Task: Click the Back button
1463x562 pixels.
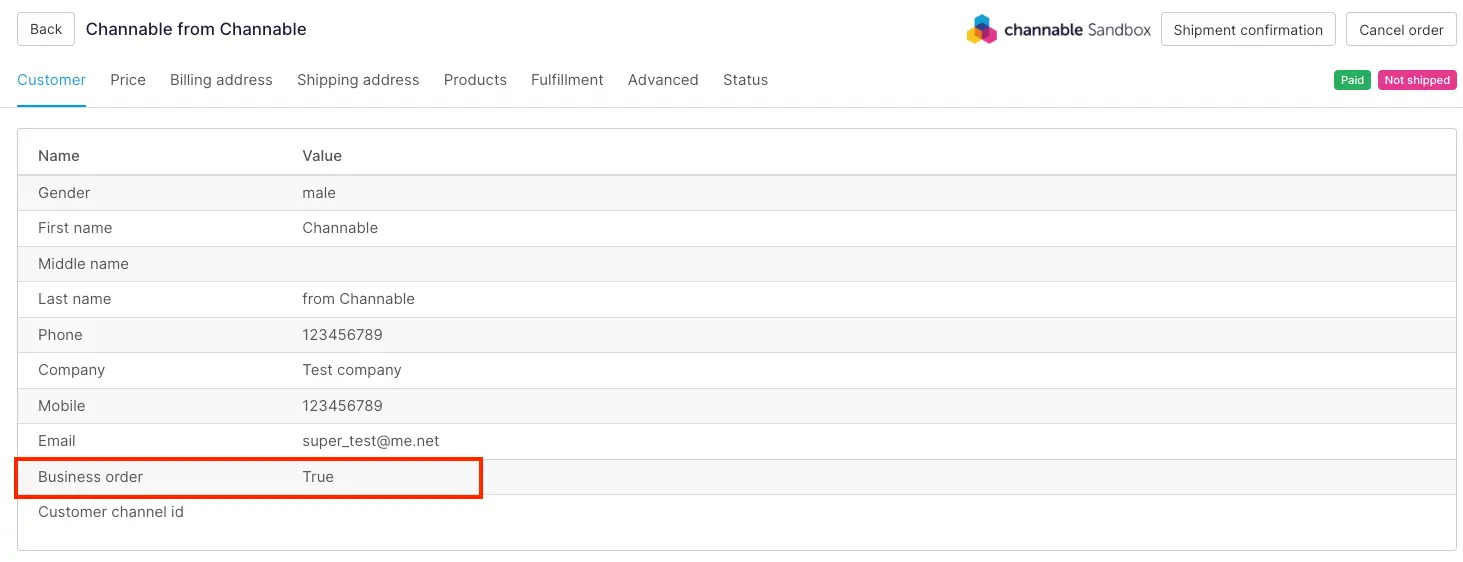Action: coord(46,29)
